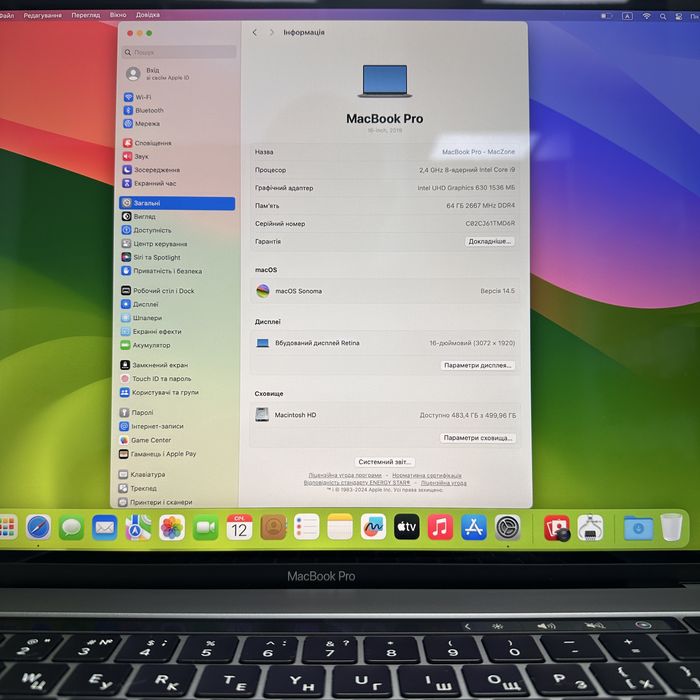700x700 pixels.
Task: Open Ліцензійна угода програми link
Action: 345,475
